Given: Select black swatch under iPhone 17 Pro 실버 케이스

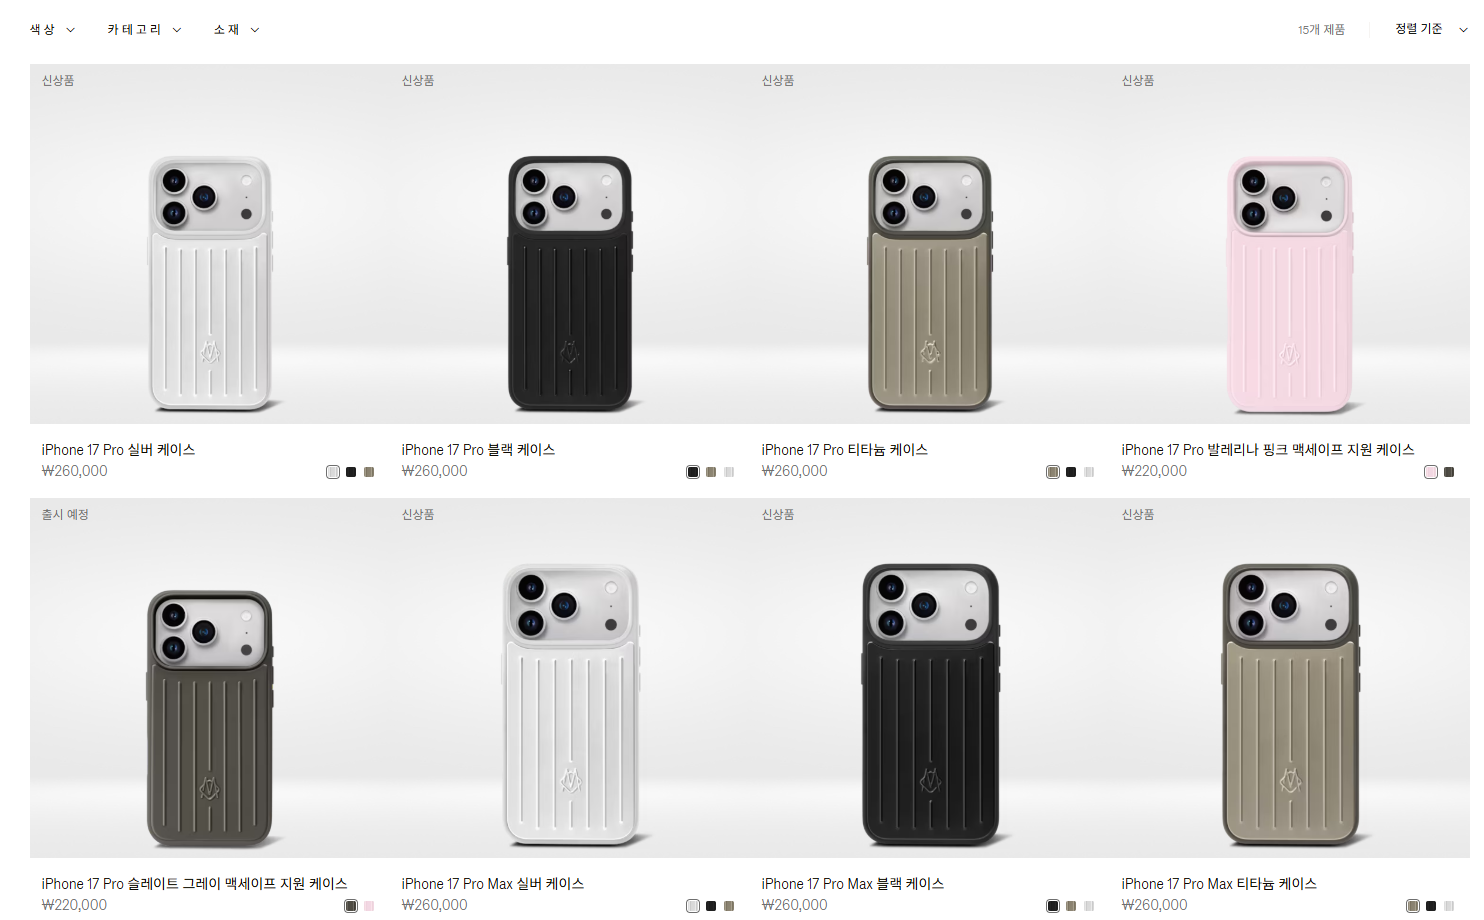Looking at the screenshot, I should 351,472.
